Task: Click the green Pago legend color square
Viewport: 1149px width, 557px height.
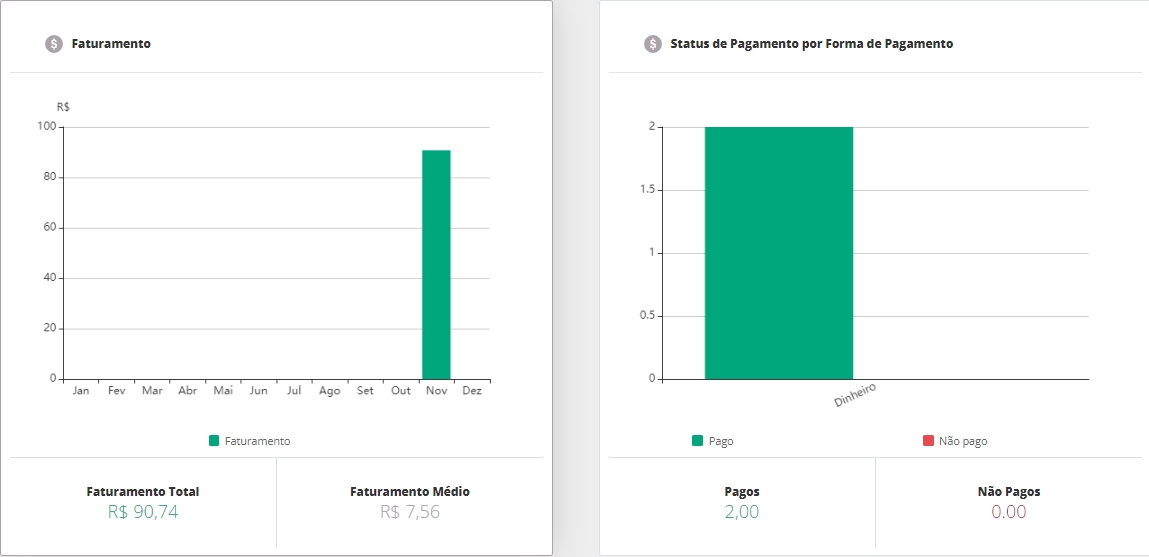Action: pyautogui.click(x=697, y=441)
